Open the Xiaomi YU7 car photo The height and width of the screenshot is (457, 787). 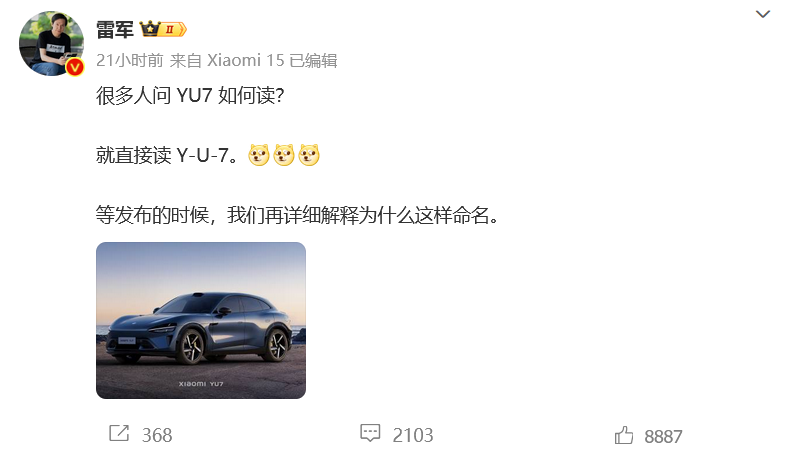[x=201, y=320]
